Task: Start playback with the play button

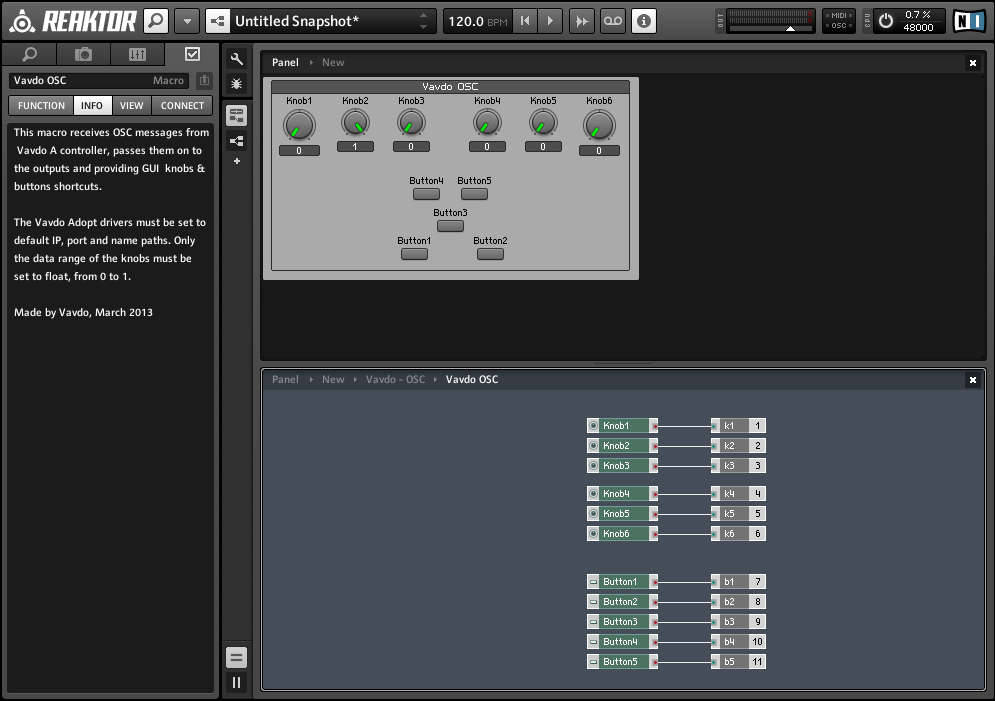Action: (x=550, y=21)
